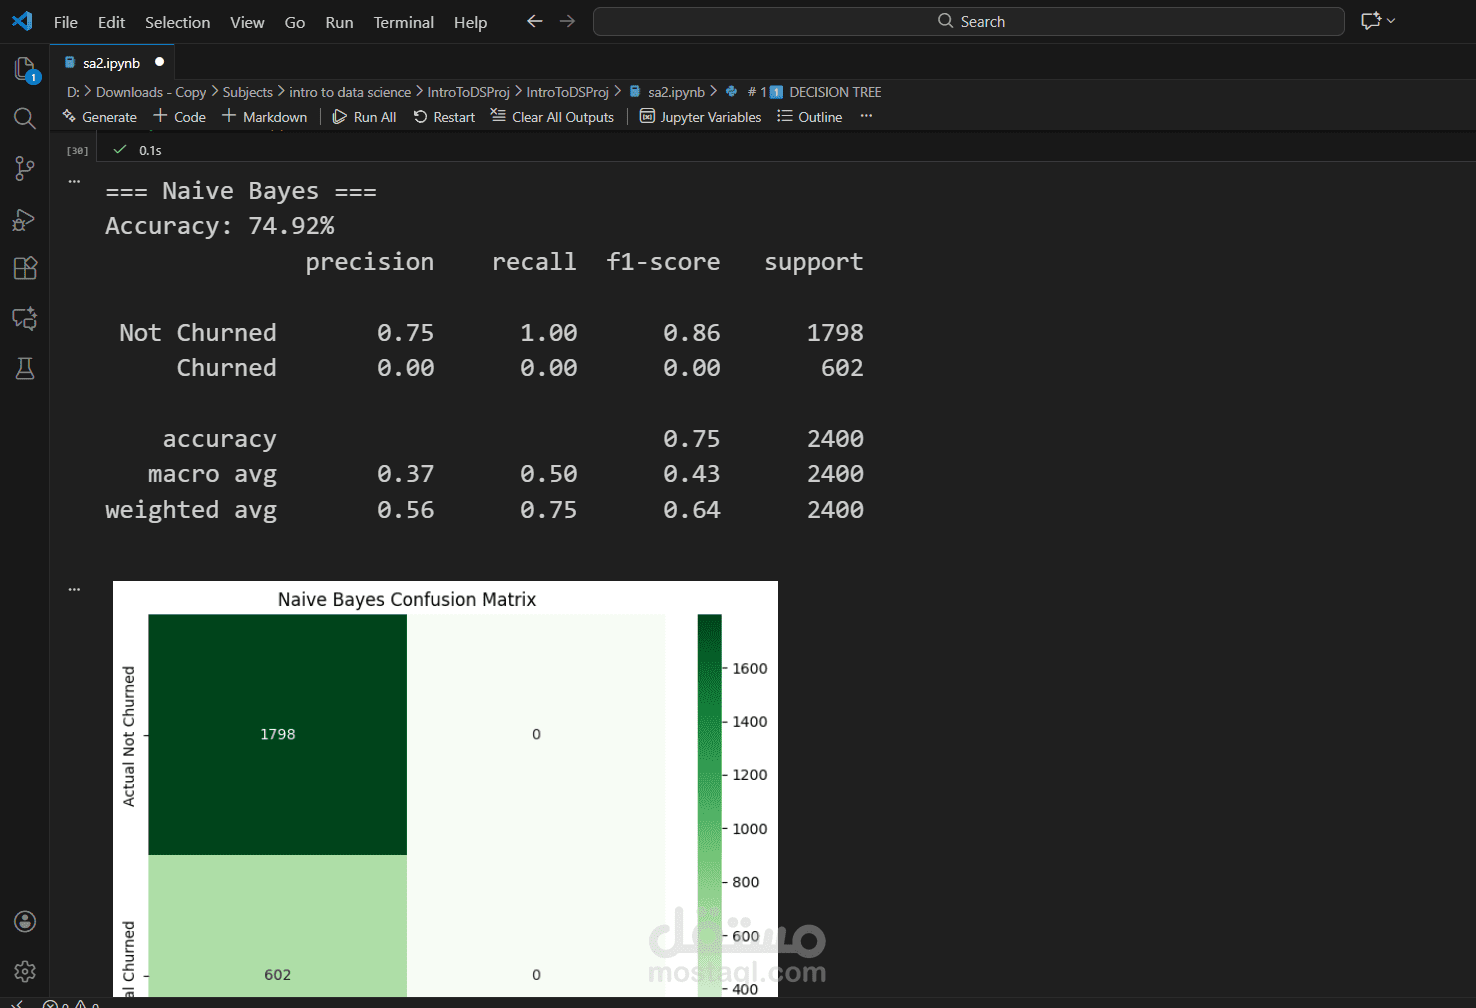
Task: Open the Chat panel icon
Action: pyautogui.click(x=25, y=318)
